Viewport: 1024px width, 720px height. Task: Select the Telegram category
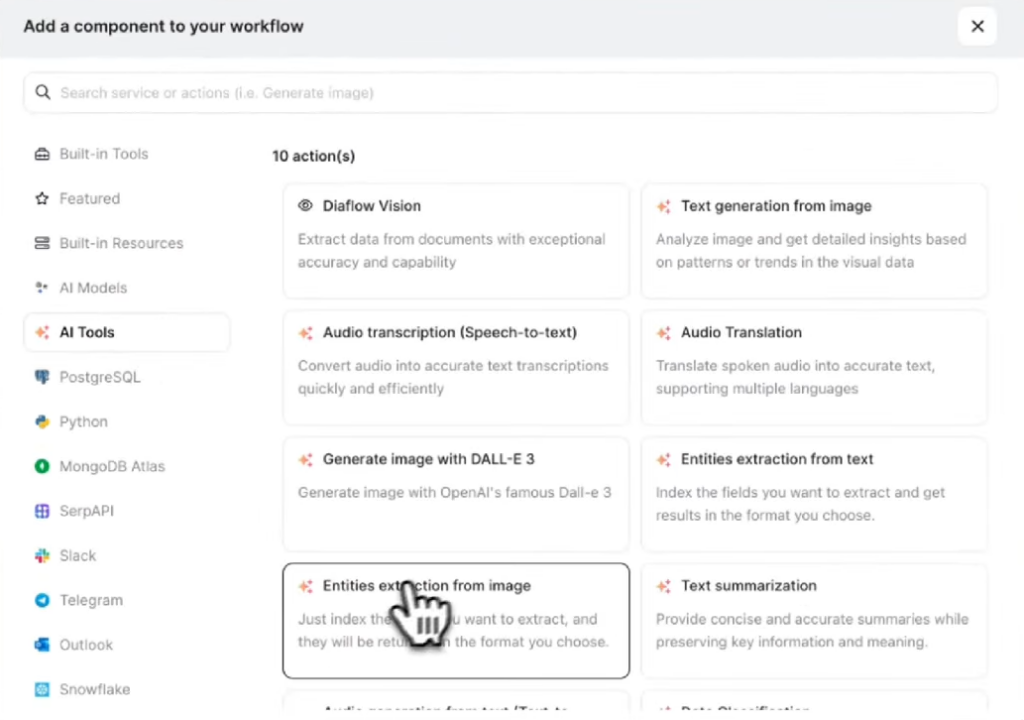coord(126,600)
